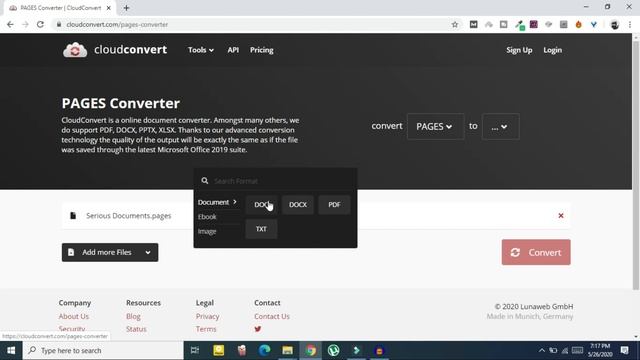Open the Windows Start menu

(11, 351)
